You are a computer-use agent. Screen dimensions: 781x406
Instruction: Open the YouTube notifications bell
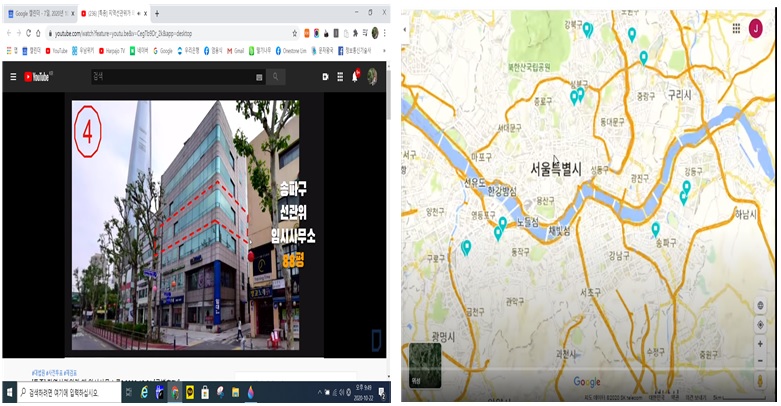[355, 76]
